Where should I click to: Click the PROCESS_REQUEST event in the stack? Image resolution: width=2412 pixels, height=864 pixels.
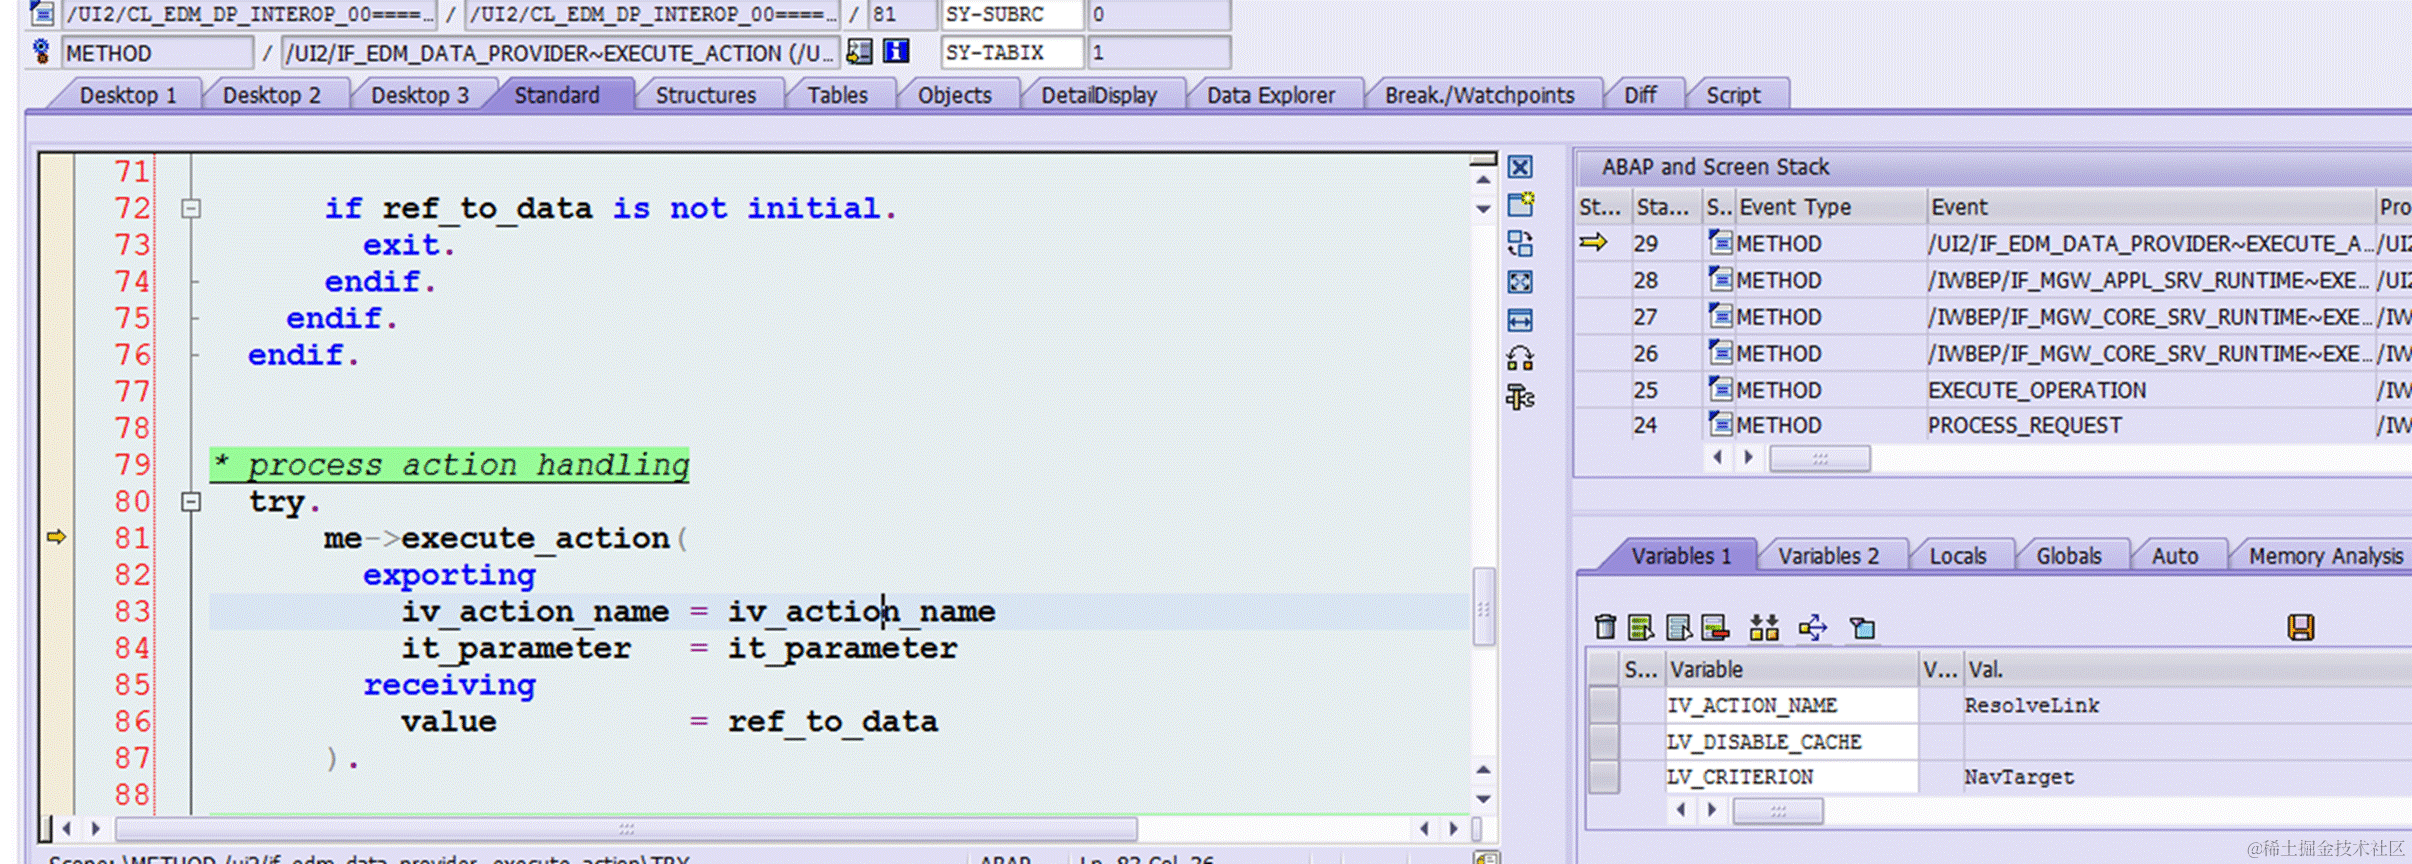tap(2025, 426)
